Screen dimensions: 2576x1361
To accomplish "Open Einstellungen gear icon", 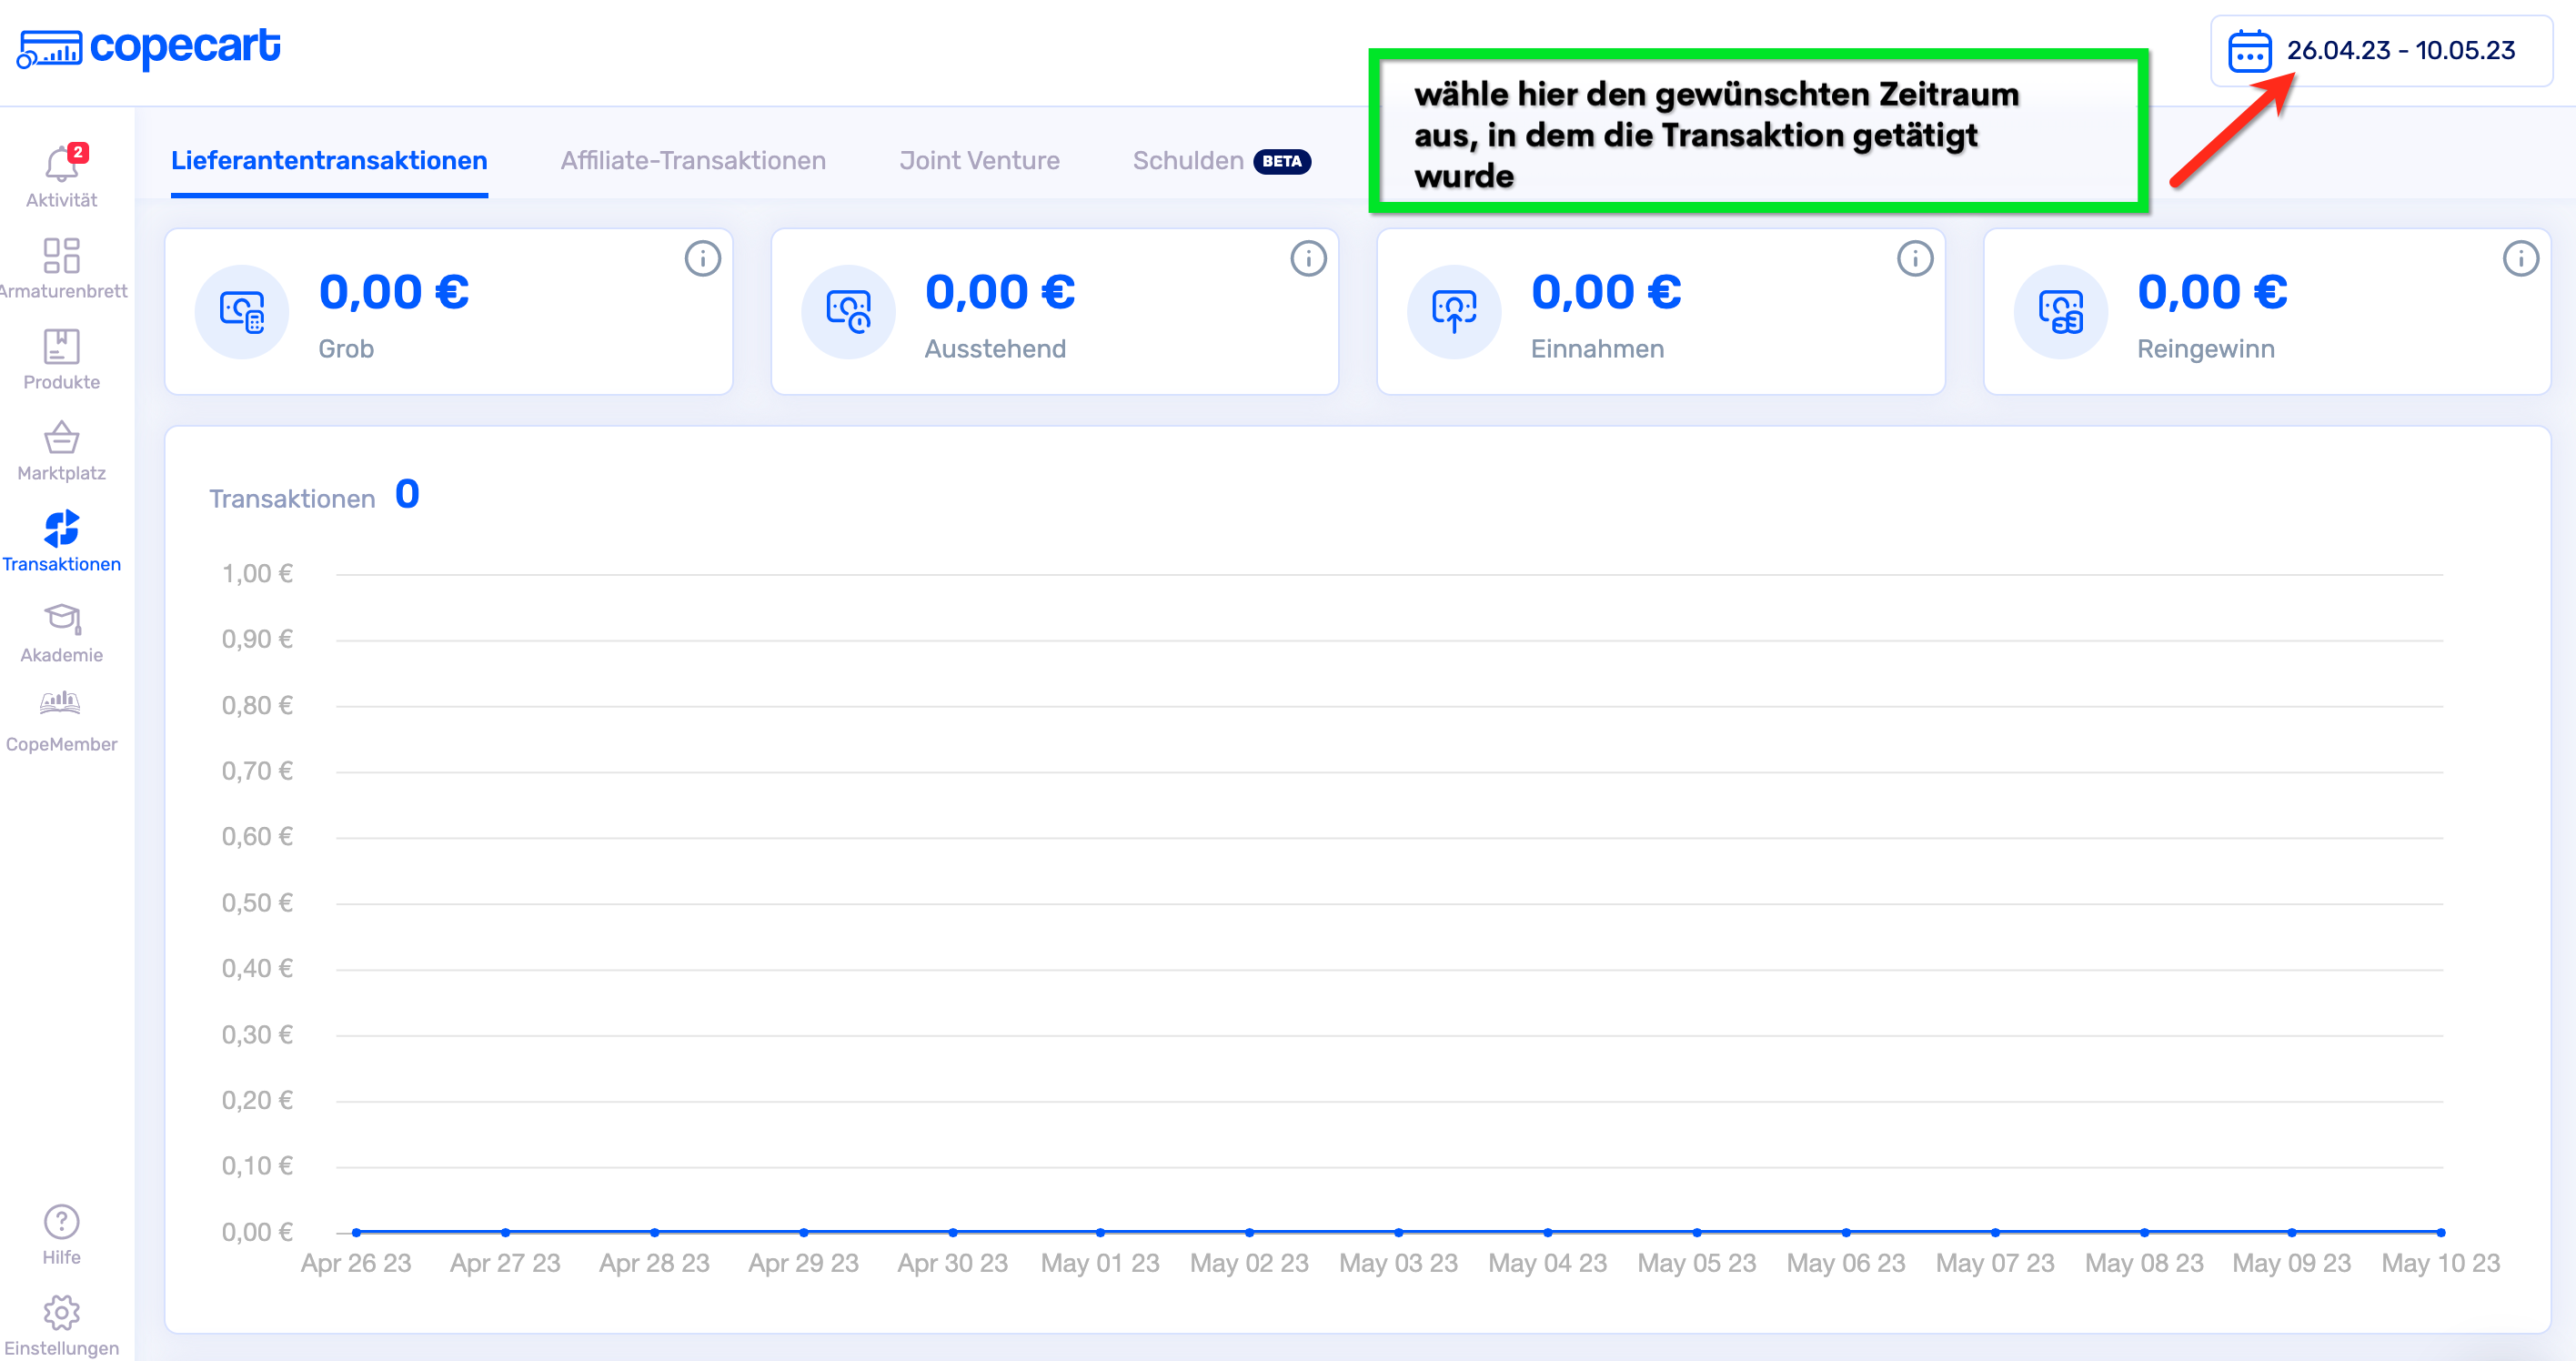I will tap(61, 1313).
